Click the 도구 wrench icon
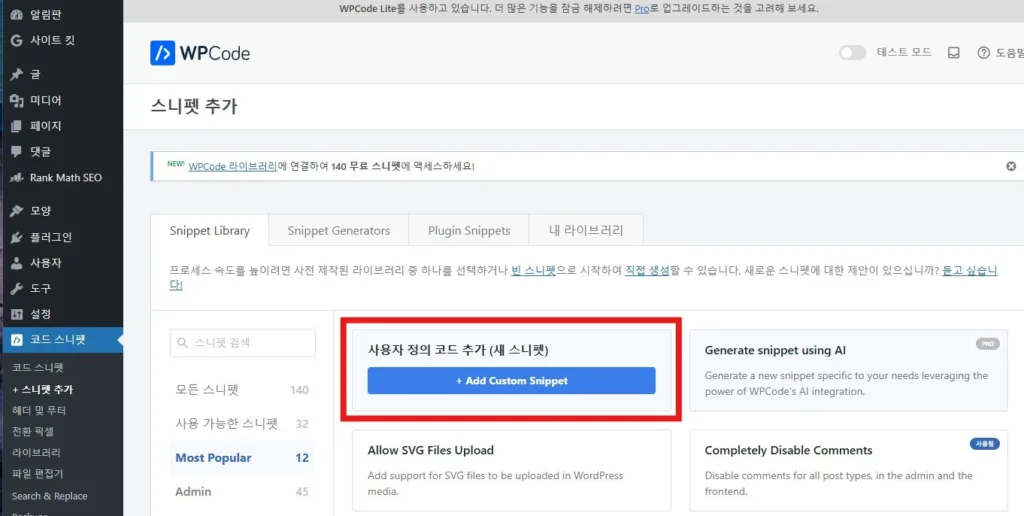 coord(17,288)
